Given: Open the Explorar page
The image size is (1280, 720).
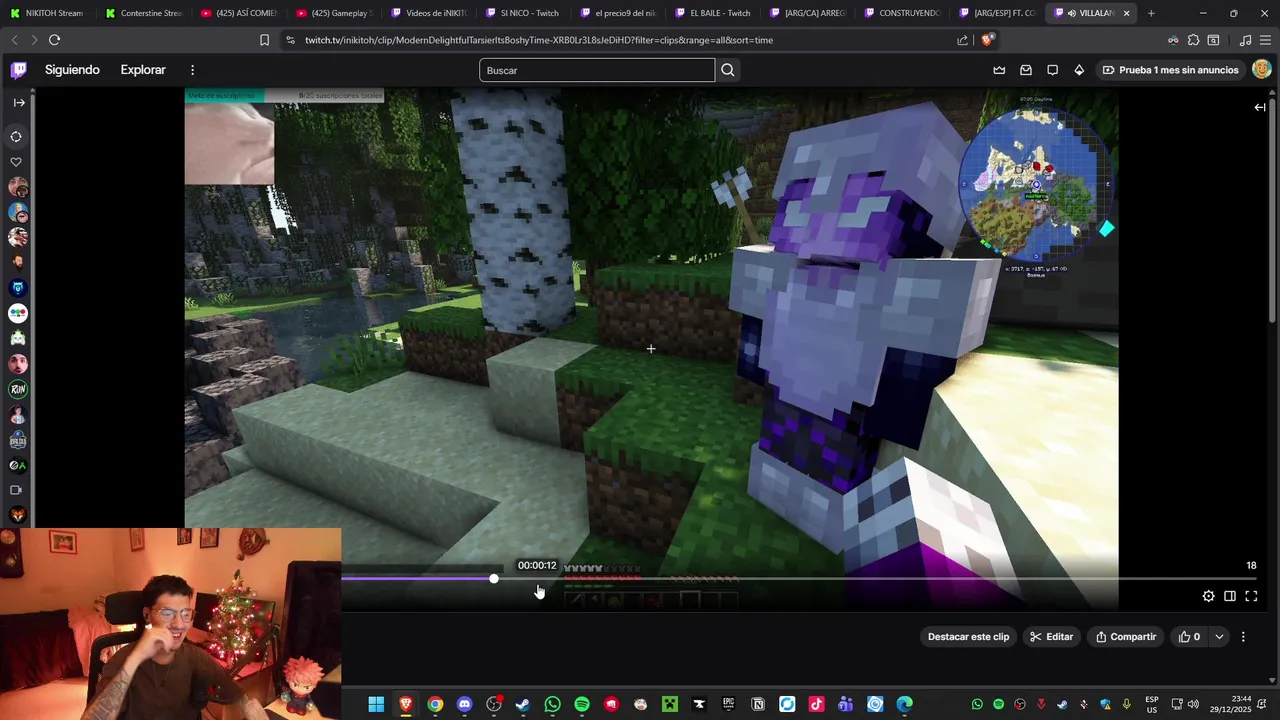Looking at the screenshot, I should pyautogui.click(x=143, y=70).
